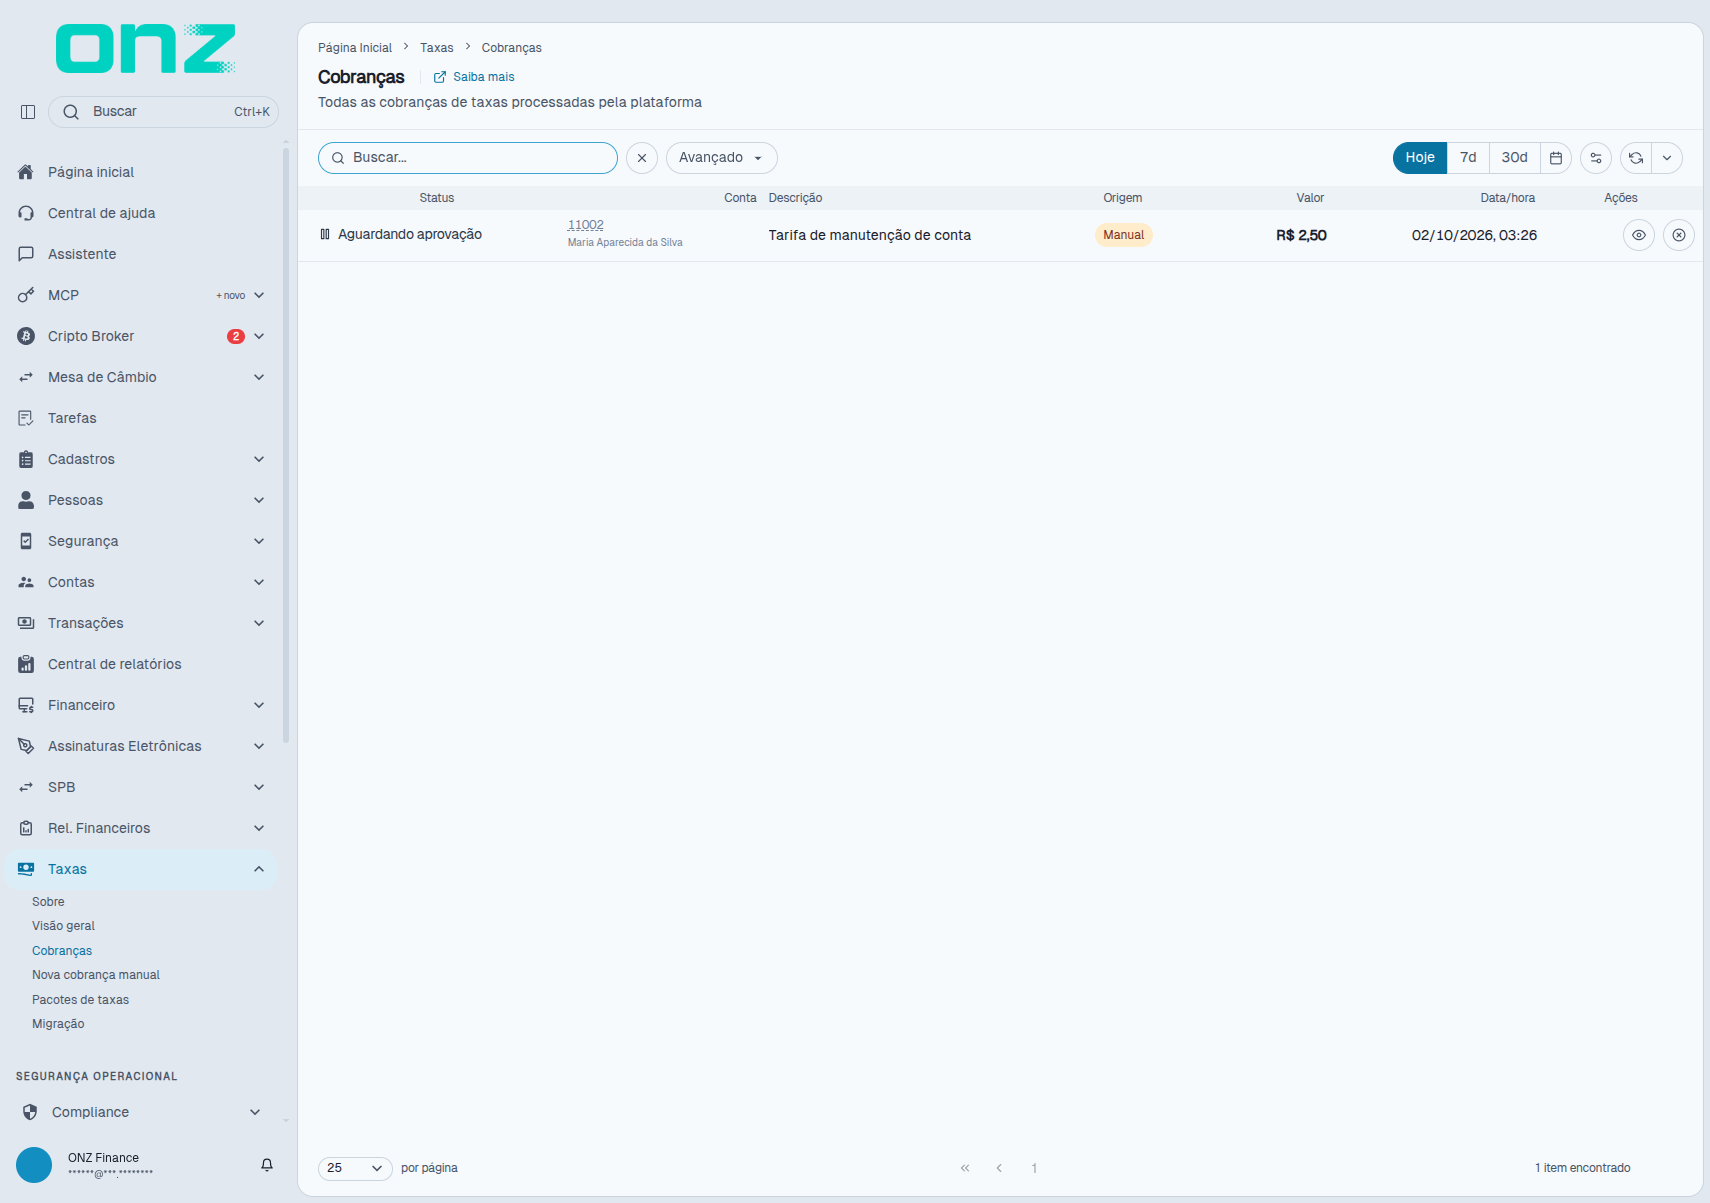Expand the Compliance section
Image resolution: width=1710 pixels, height=1203 pixels.
[140, 1112]
